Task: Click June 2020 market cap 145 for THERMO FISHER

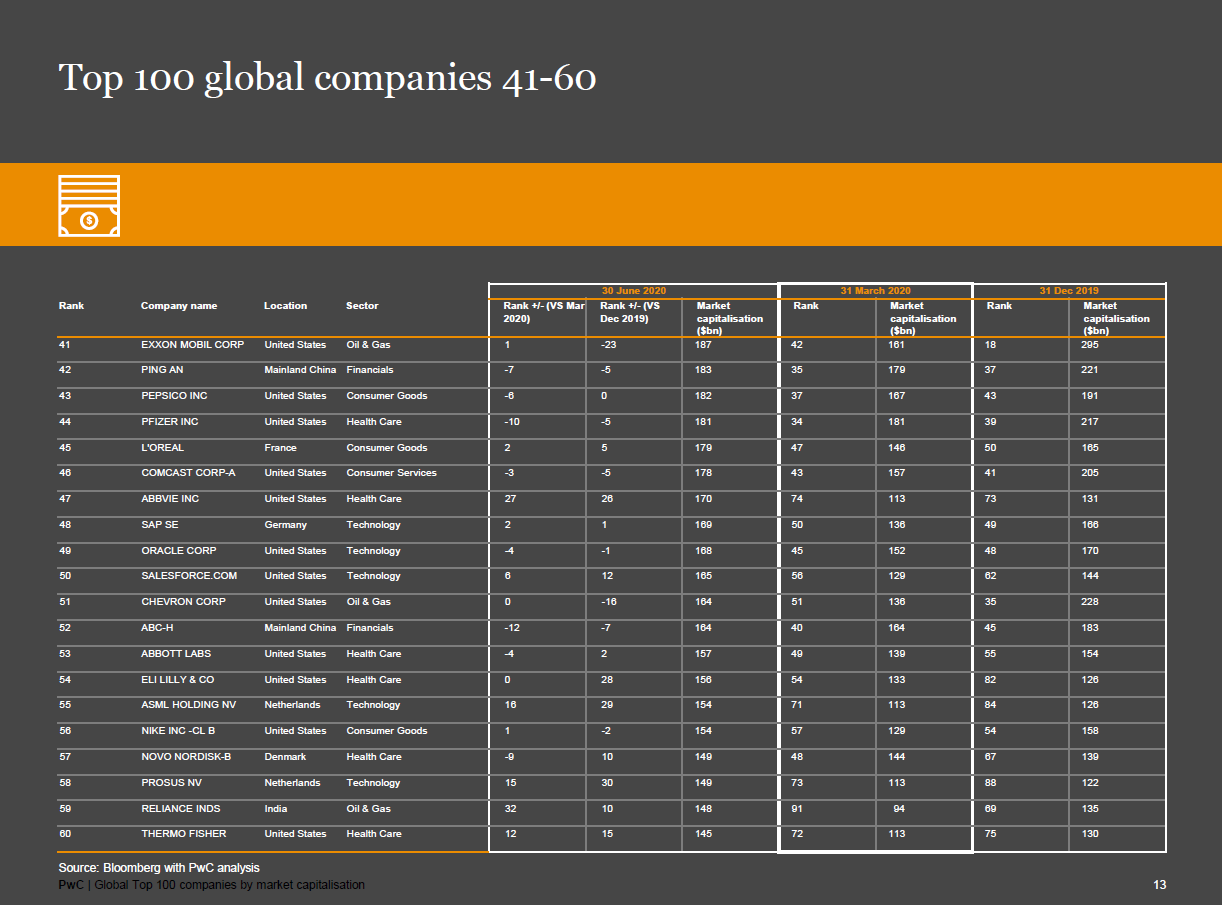Action: tap(705, 834)
